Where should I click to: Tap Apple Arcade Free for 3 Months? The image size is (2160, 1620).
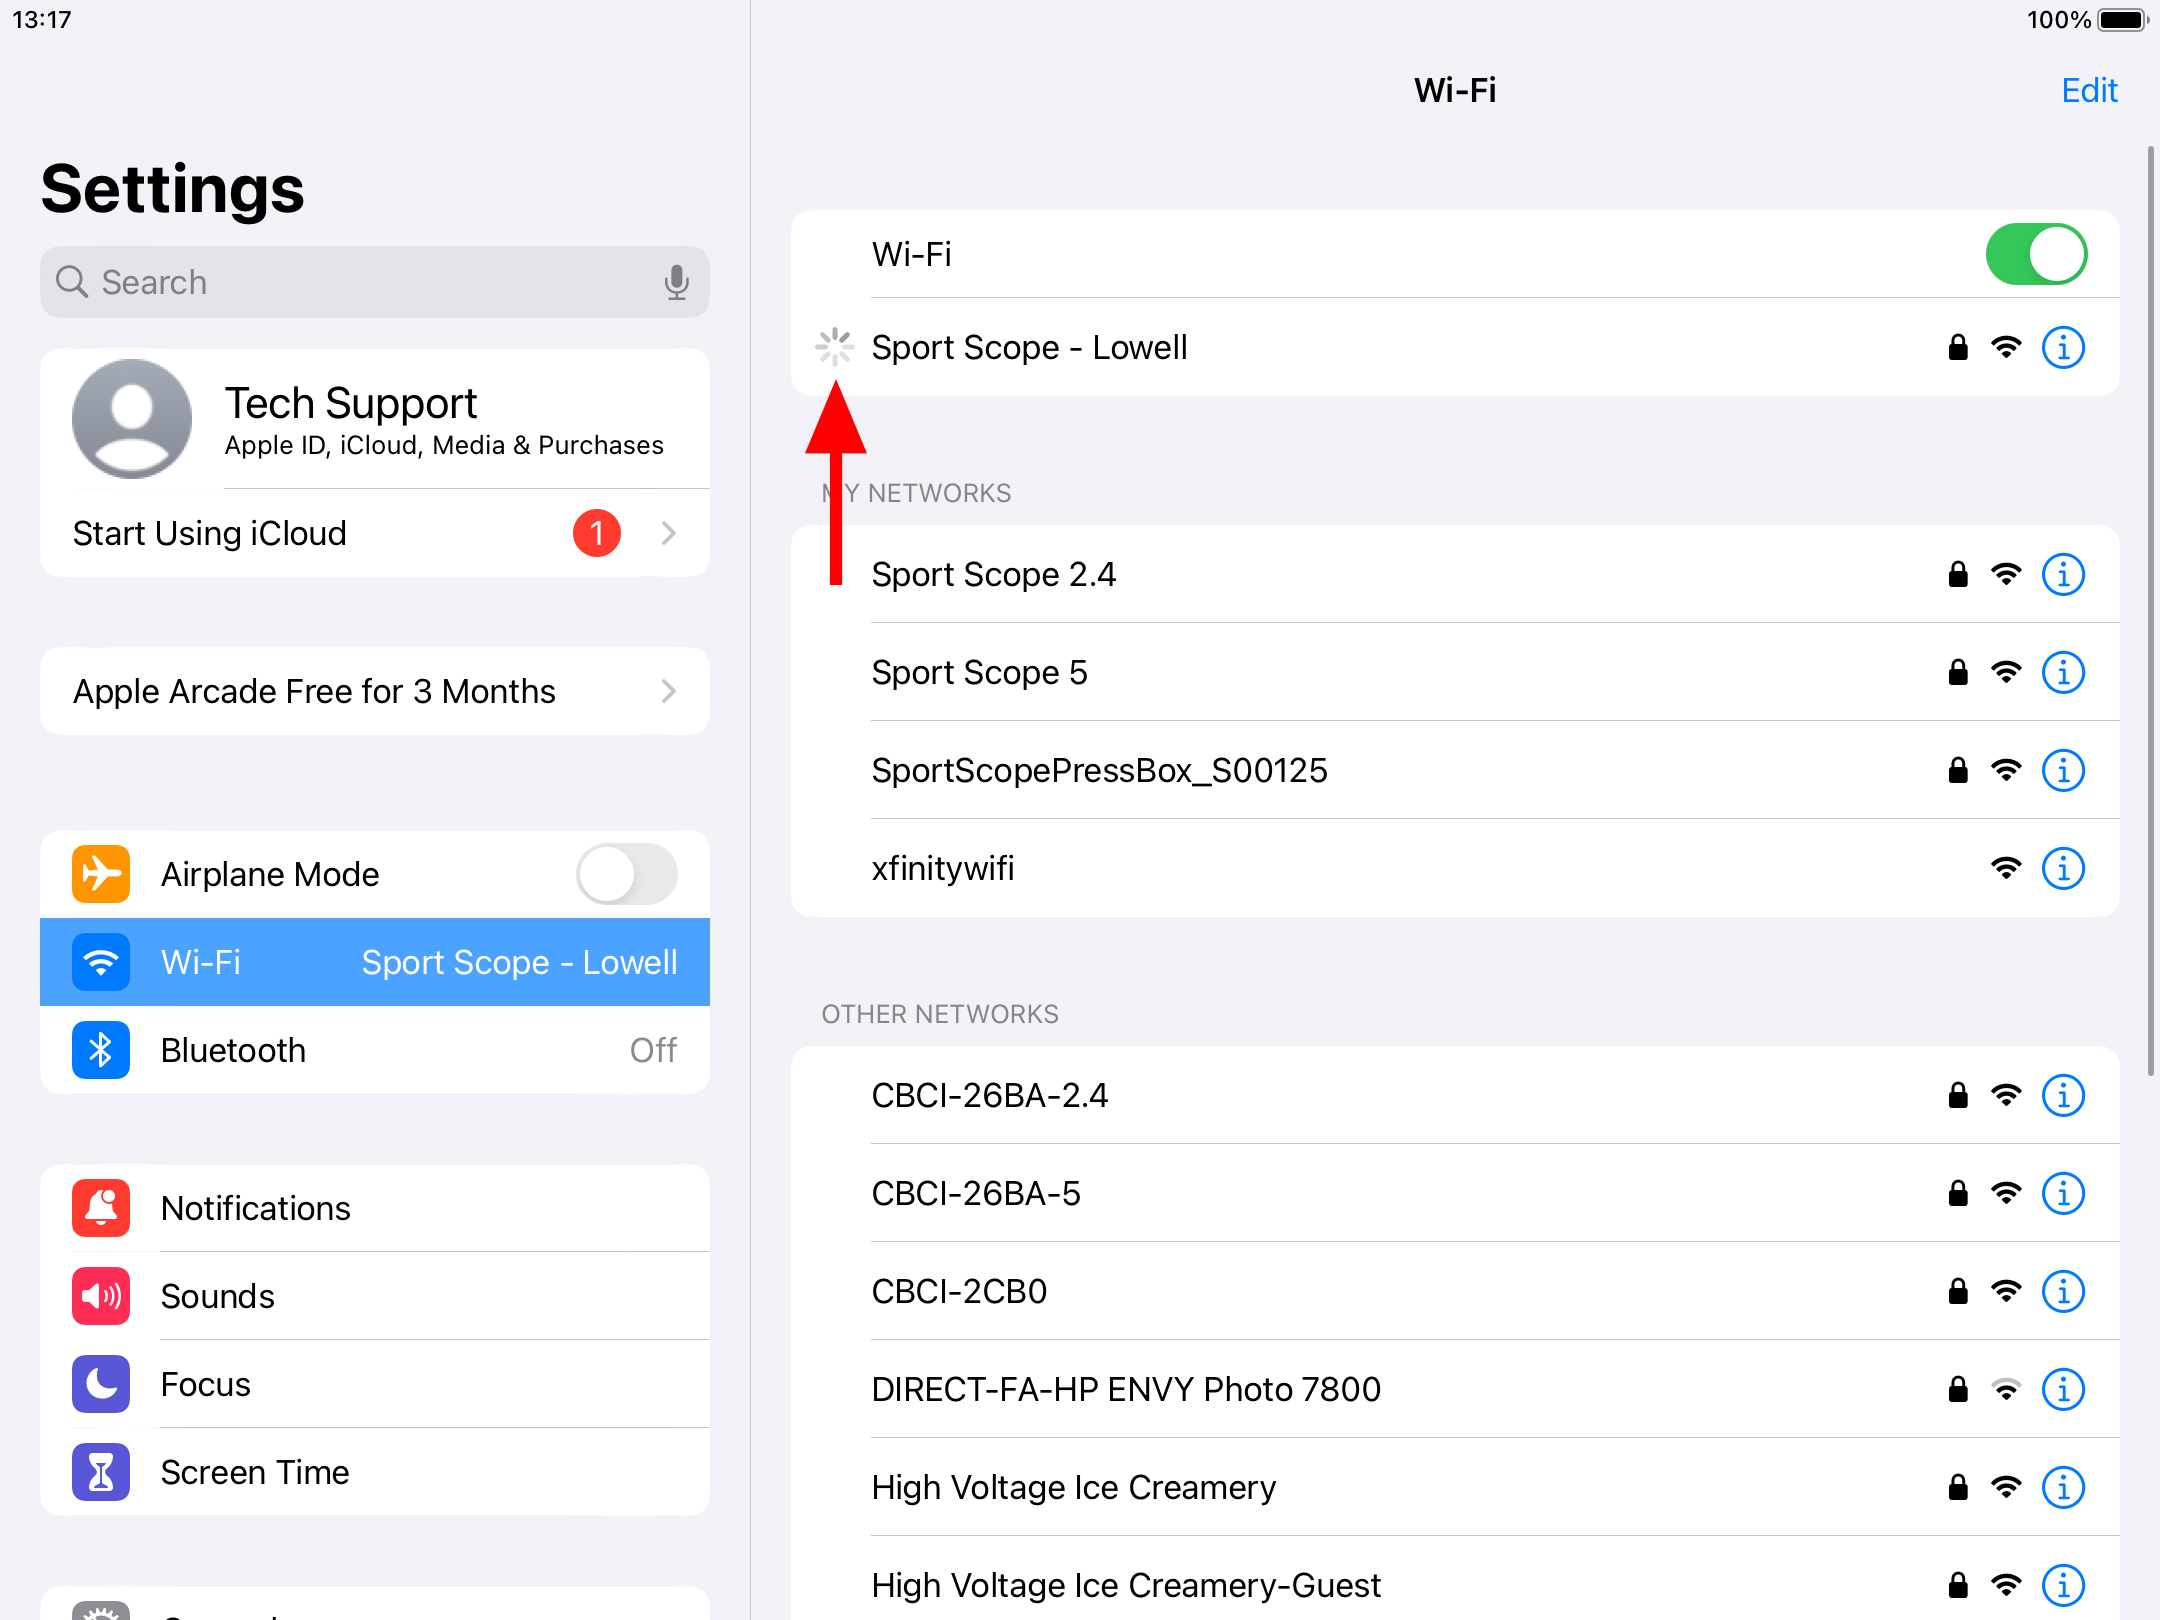(x=375, y=691)
